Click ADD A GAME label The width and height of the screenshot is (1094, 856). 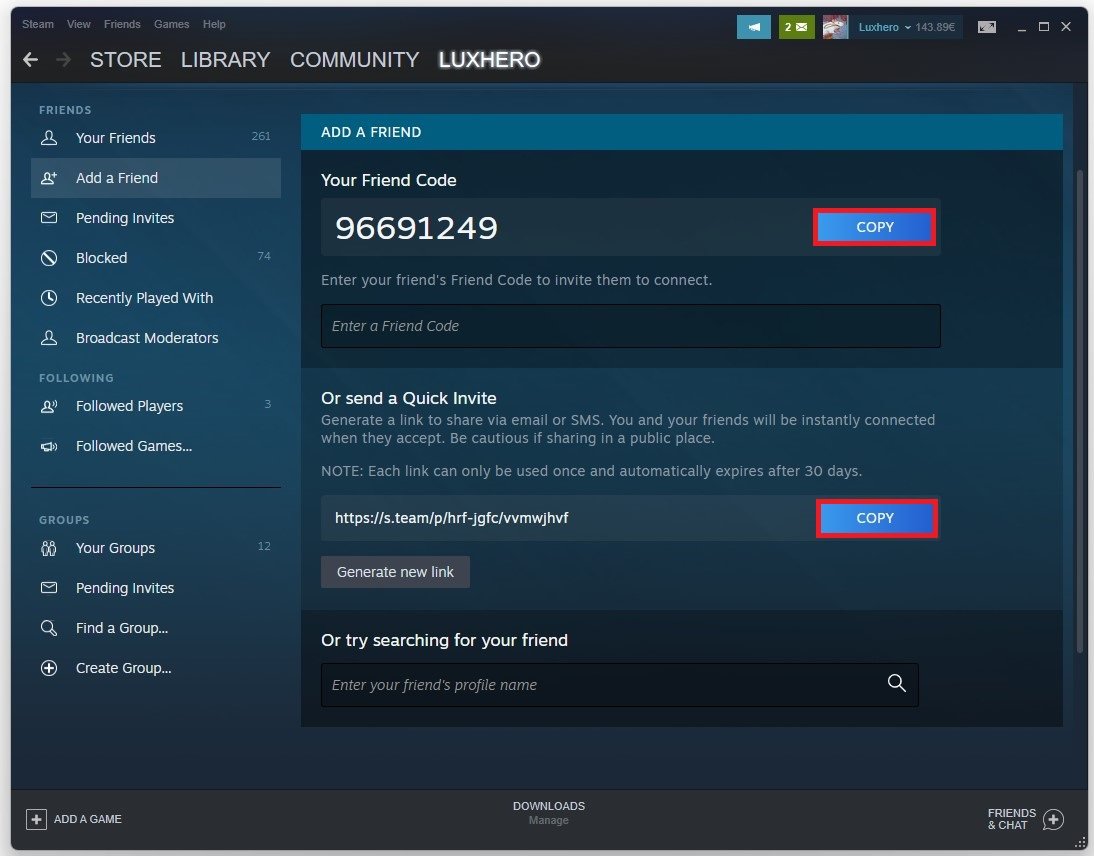[x=88, y=819]
